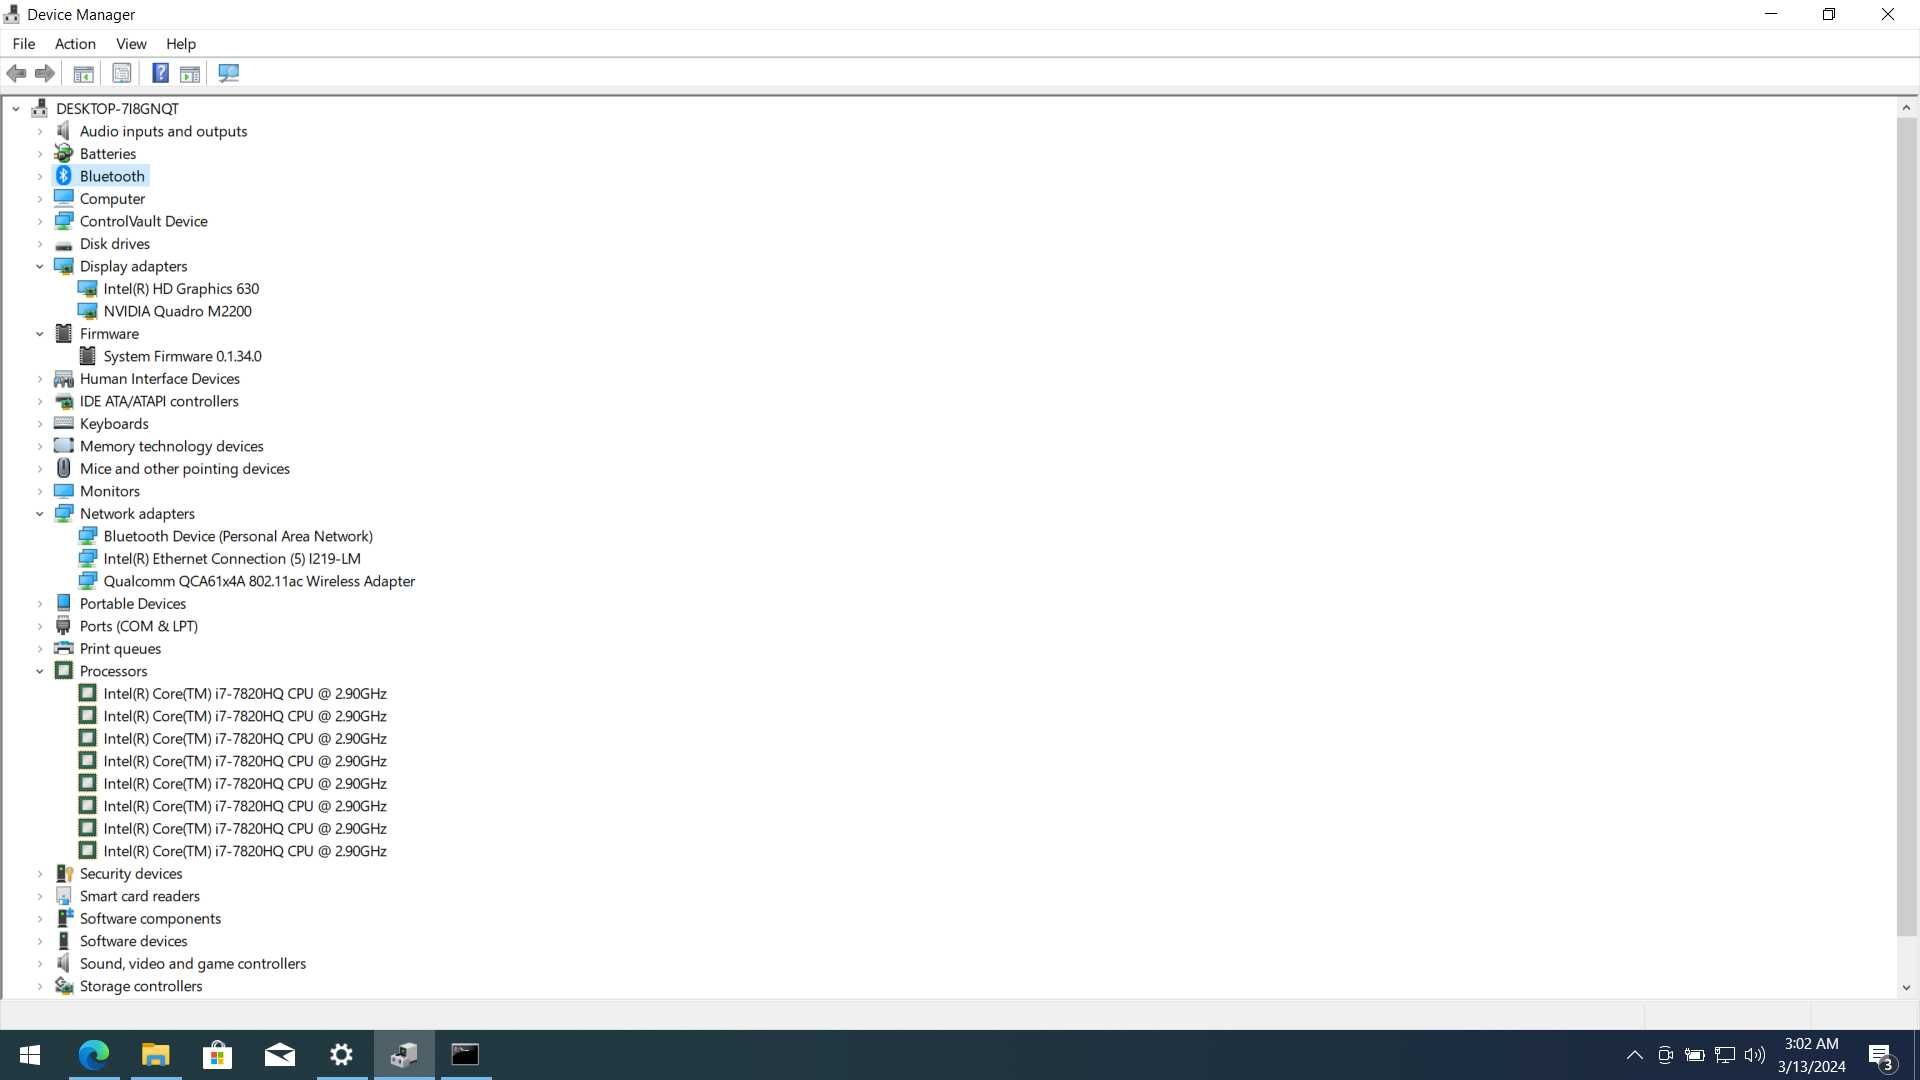
Task: Toggle the Monitors category expansion
Action: click(x=40, y=489)
